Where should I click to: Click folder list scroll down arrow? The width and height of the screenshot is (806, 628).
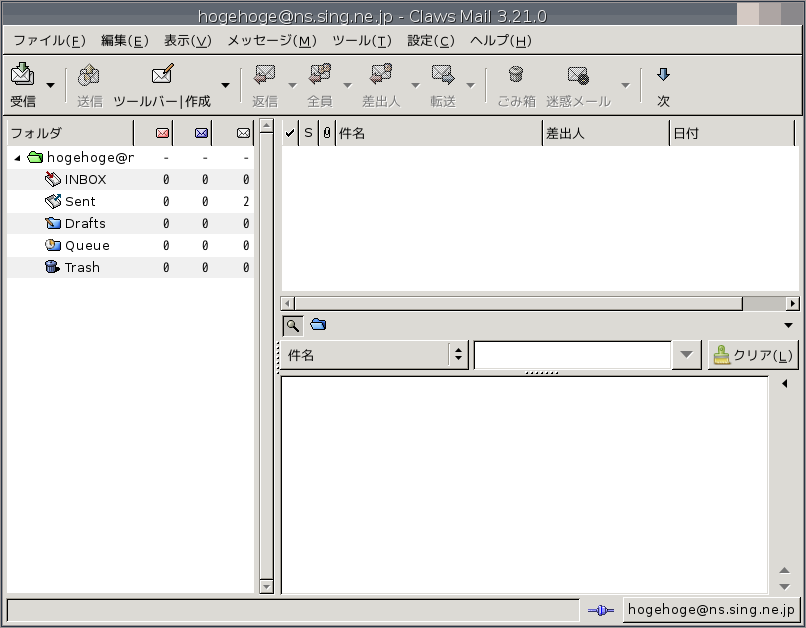click(x=266, y=586)
